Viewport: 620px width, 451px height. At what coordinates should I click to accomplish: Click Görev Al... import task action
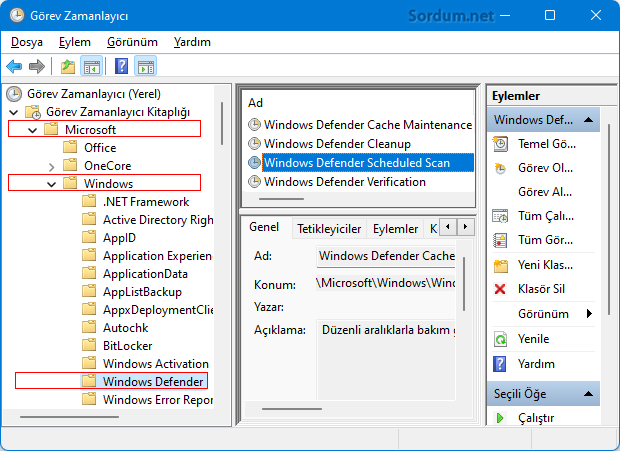pyautogui.click(x=545, y=192)
